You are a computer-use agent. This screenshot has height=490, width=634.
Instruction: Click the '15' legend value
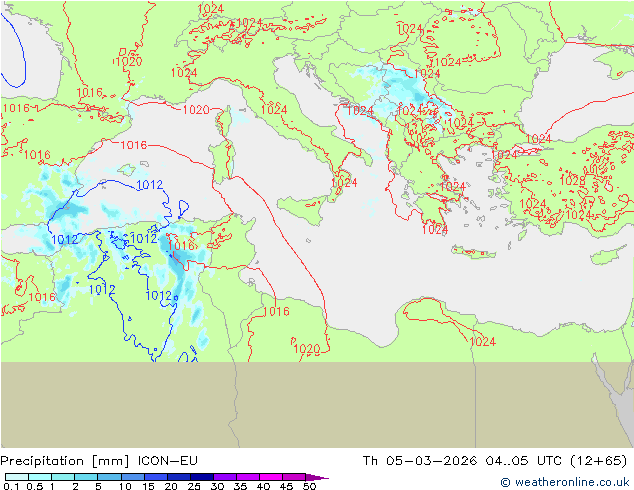[148, 486]
